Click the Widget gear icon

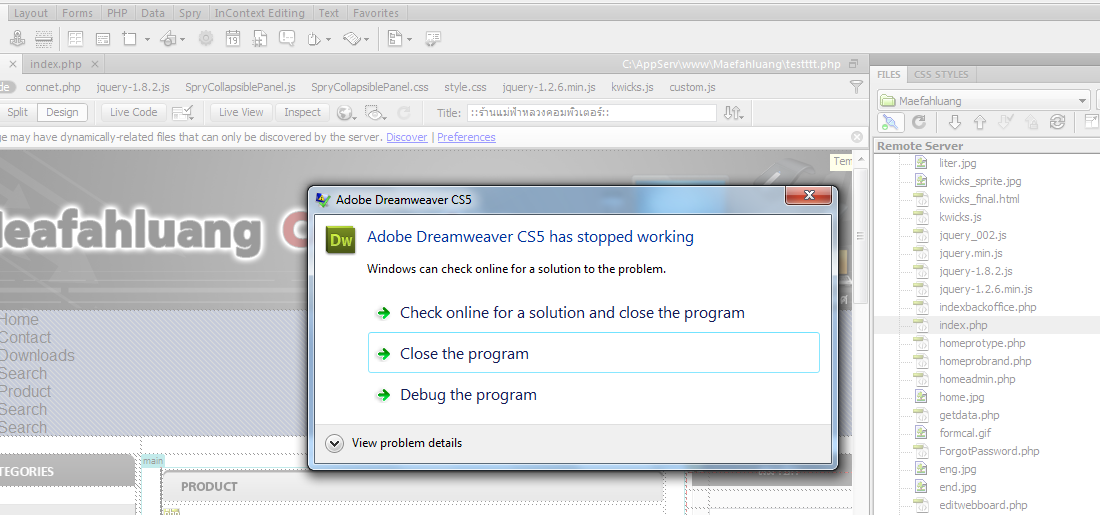tap(206, 39)
